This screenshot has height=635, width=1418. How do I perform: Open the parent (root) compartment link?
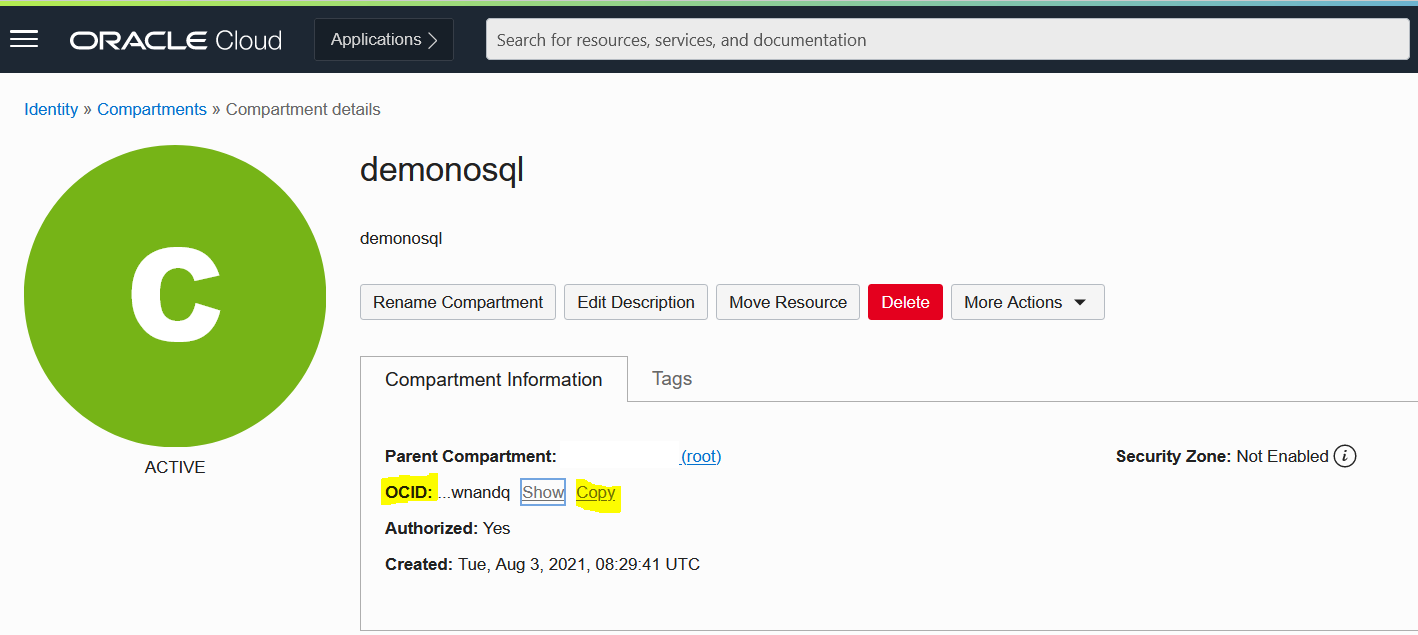701,456
